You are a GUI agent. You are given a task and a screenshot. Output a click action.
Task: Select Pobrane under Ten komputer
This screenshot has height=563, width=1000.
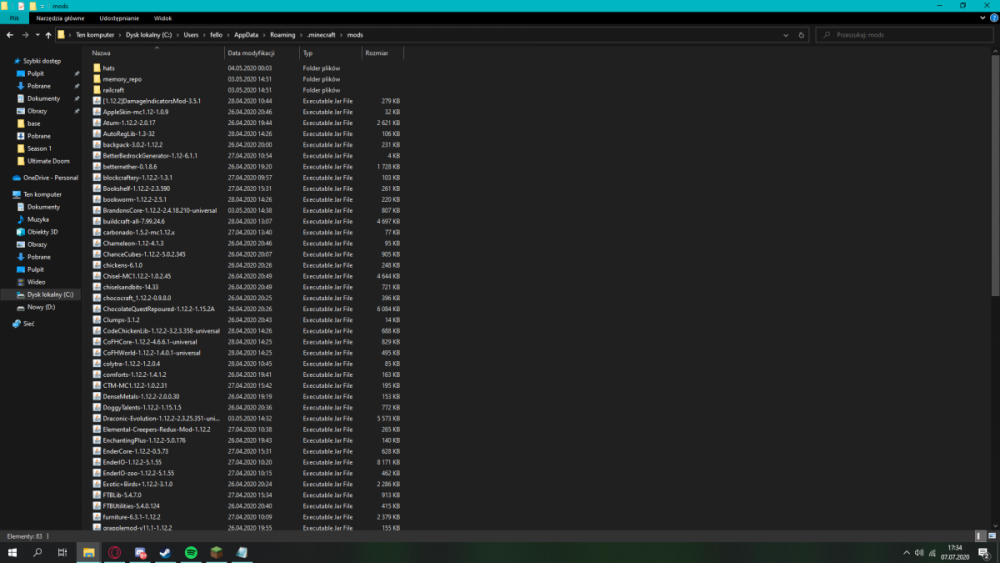click(x=39, y=257)
